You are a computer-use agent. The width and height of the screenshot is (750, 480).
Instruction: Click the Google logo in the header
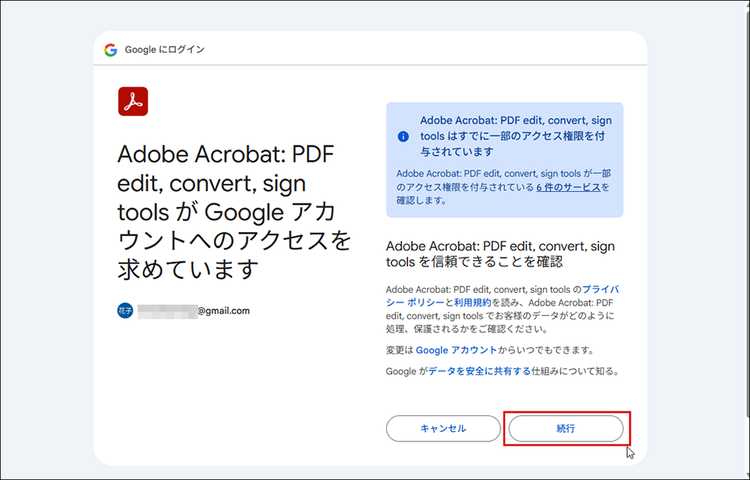(110, 49)
